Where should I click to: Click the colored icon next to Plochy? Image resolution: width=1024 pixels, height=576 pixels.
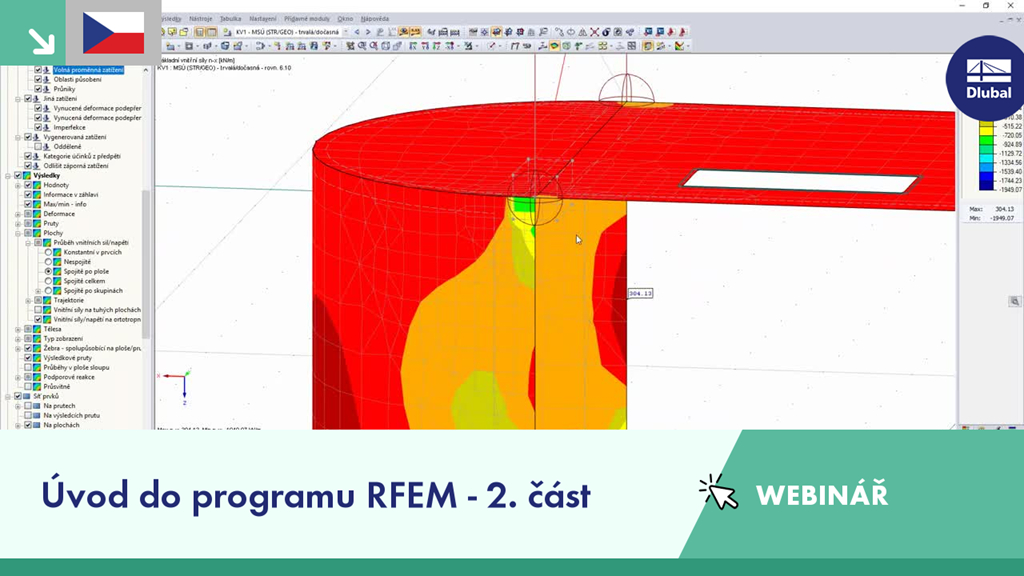click(x=37, y=233)
